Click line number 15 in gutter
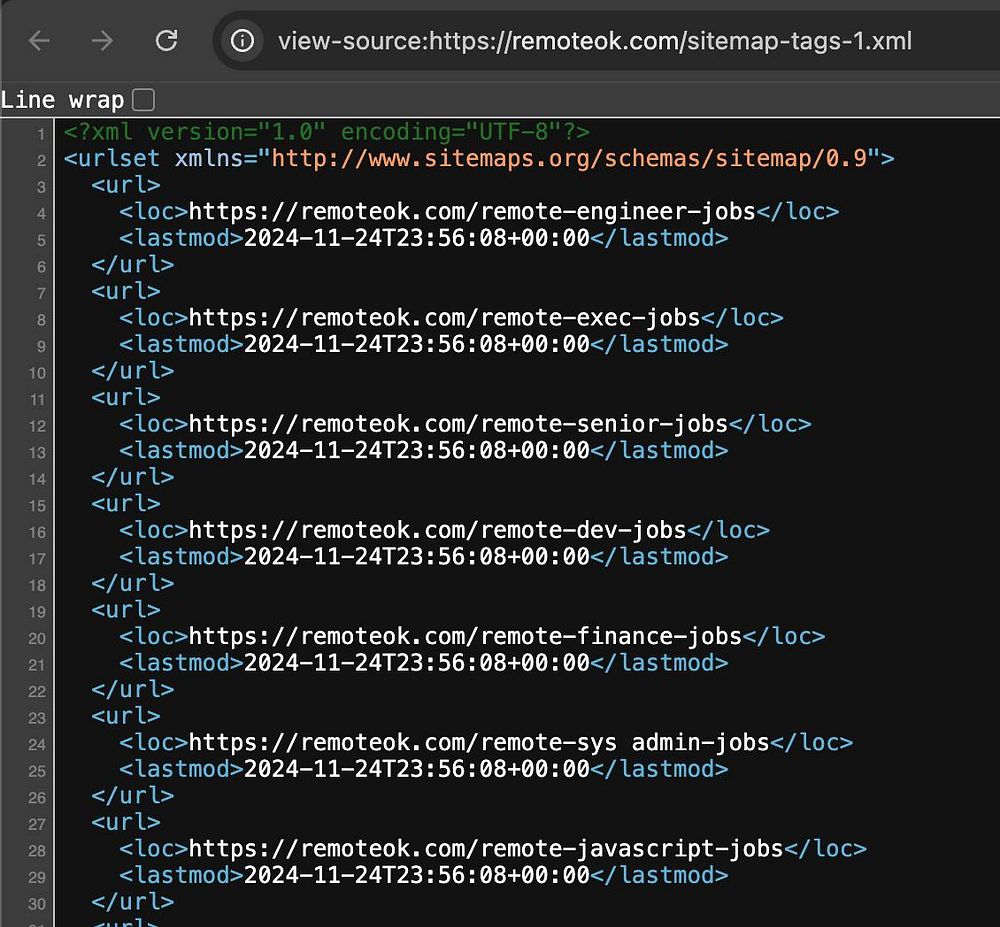 pos(37,504)
